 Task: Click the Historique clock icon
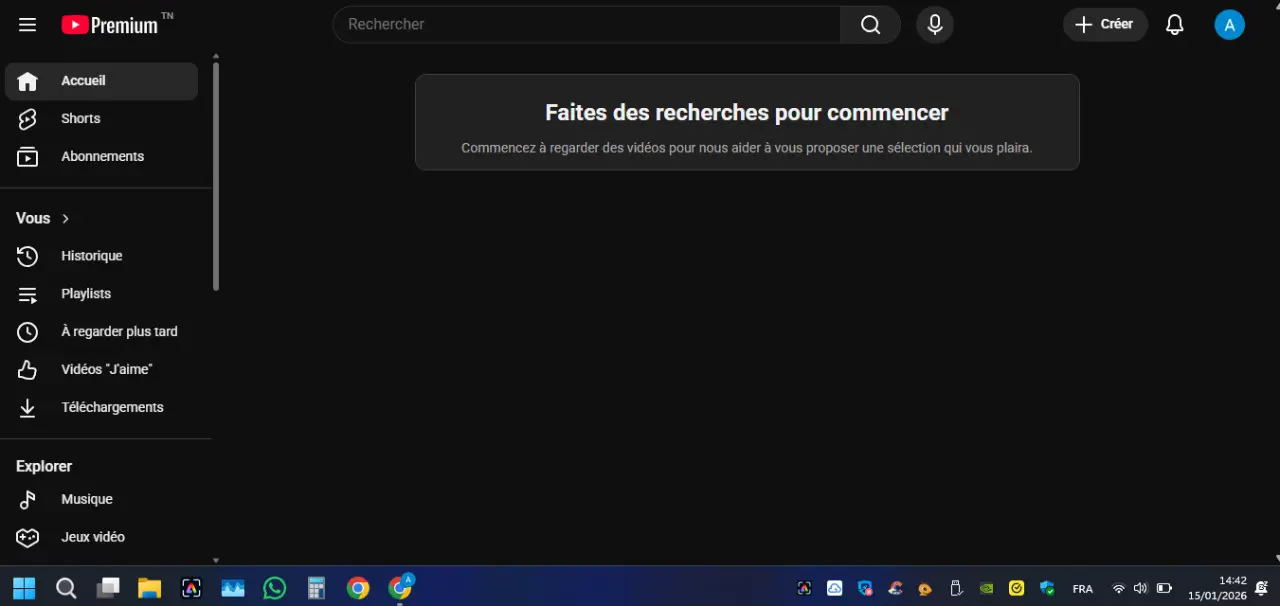click(x=27, y=256)
